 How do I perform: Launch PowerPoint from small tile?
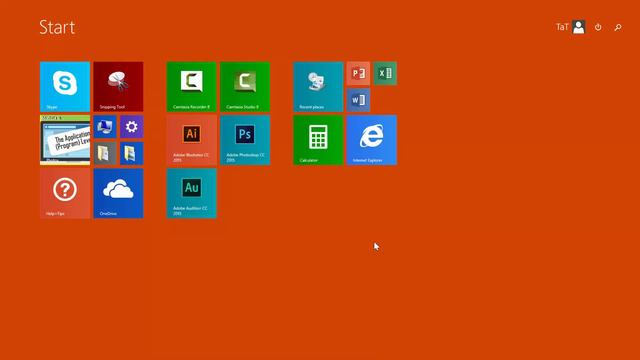pyautogui.click(x=358, y=73)
